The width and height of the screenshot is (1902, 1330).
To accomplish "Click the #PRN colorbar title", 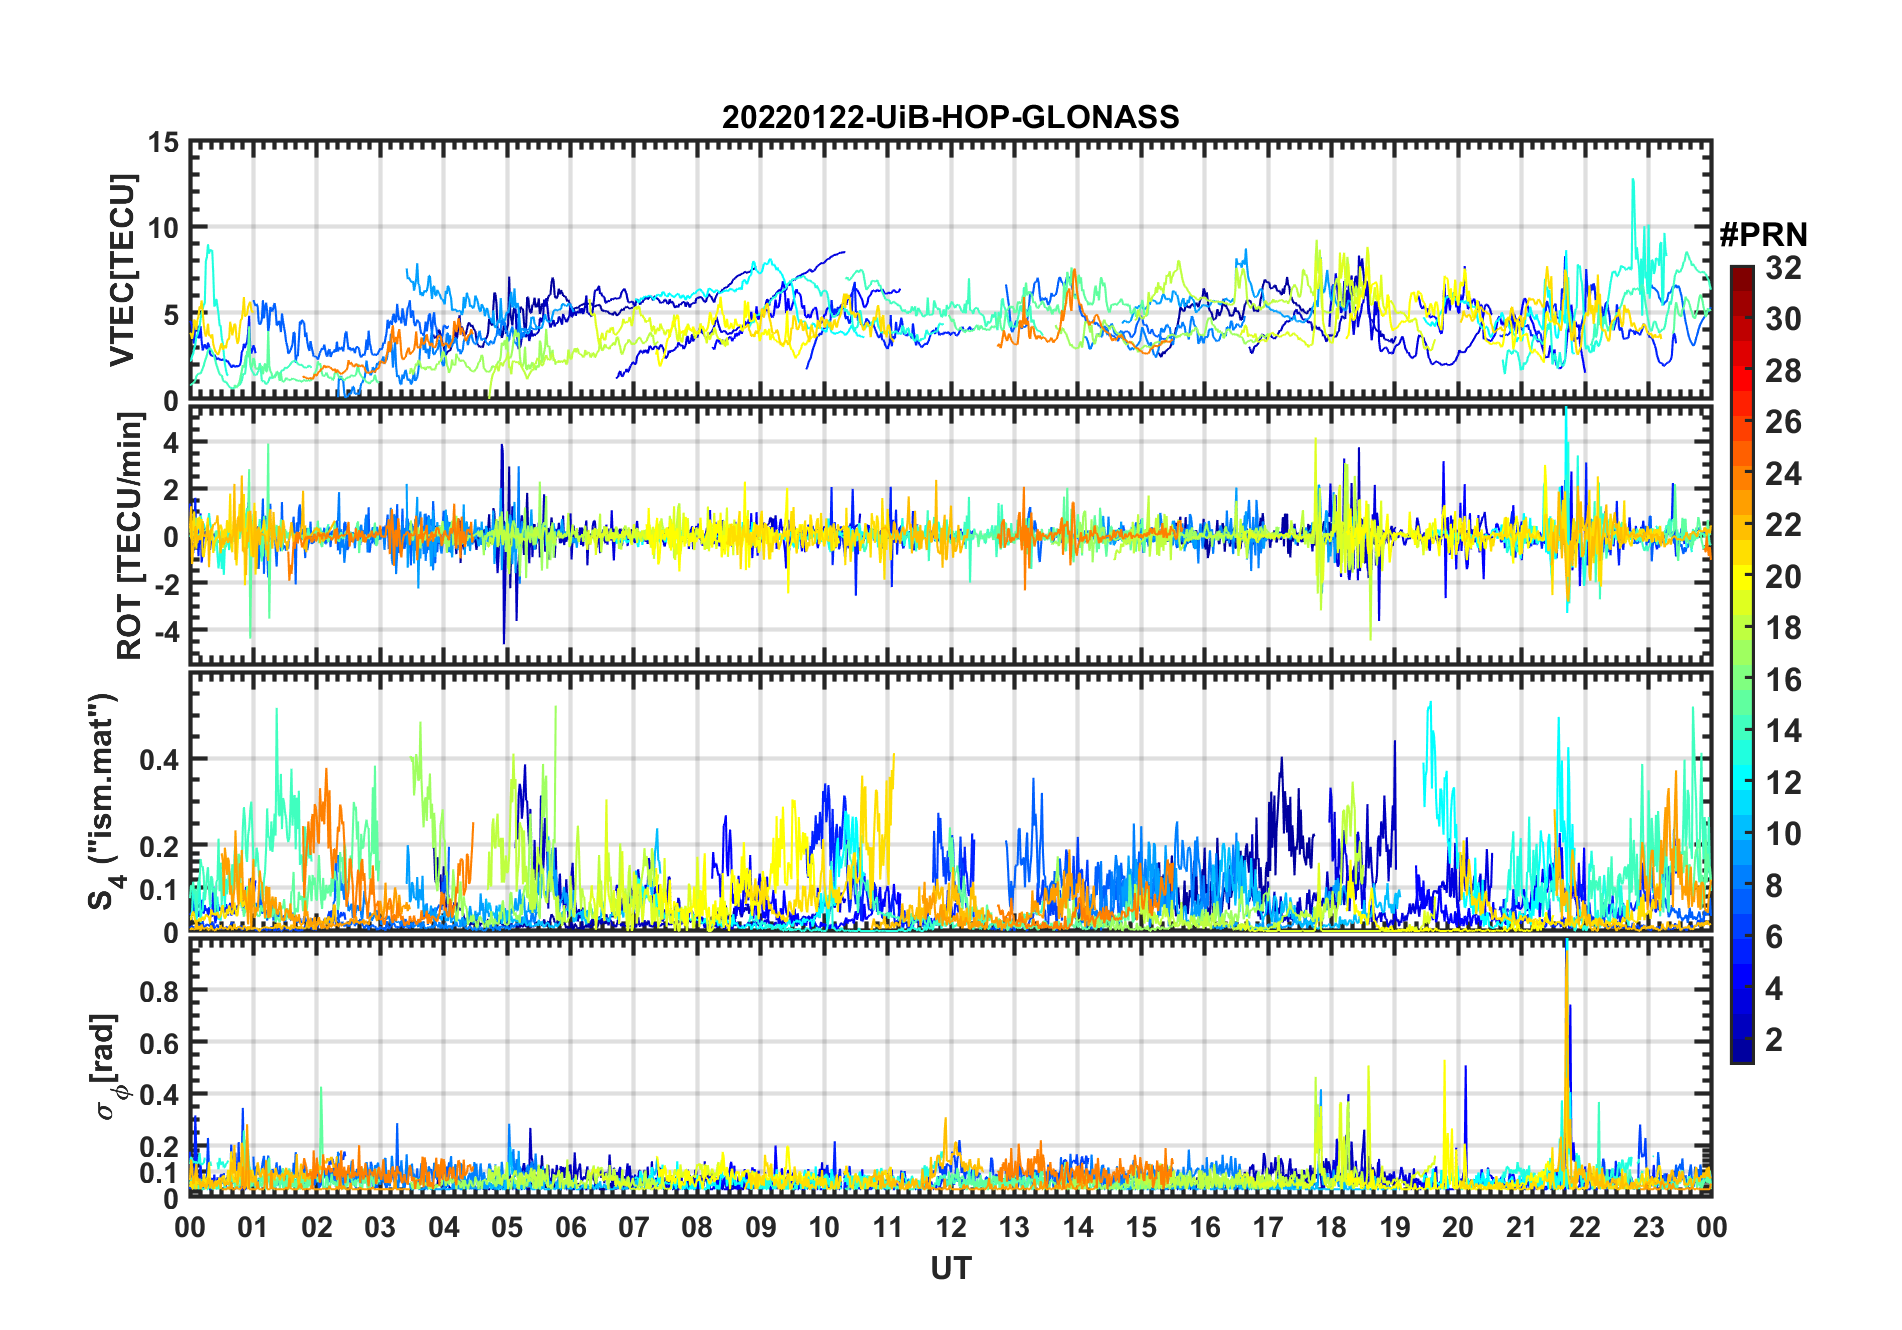I will [1763, 234].
